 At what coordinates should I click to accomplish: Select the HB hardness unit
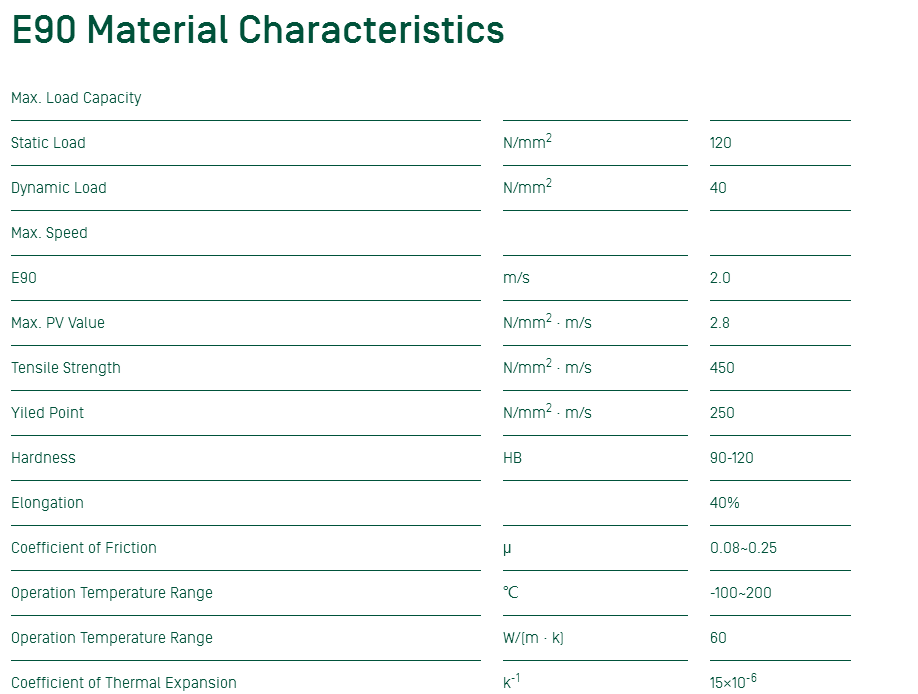tap(512, 458)
